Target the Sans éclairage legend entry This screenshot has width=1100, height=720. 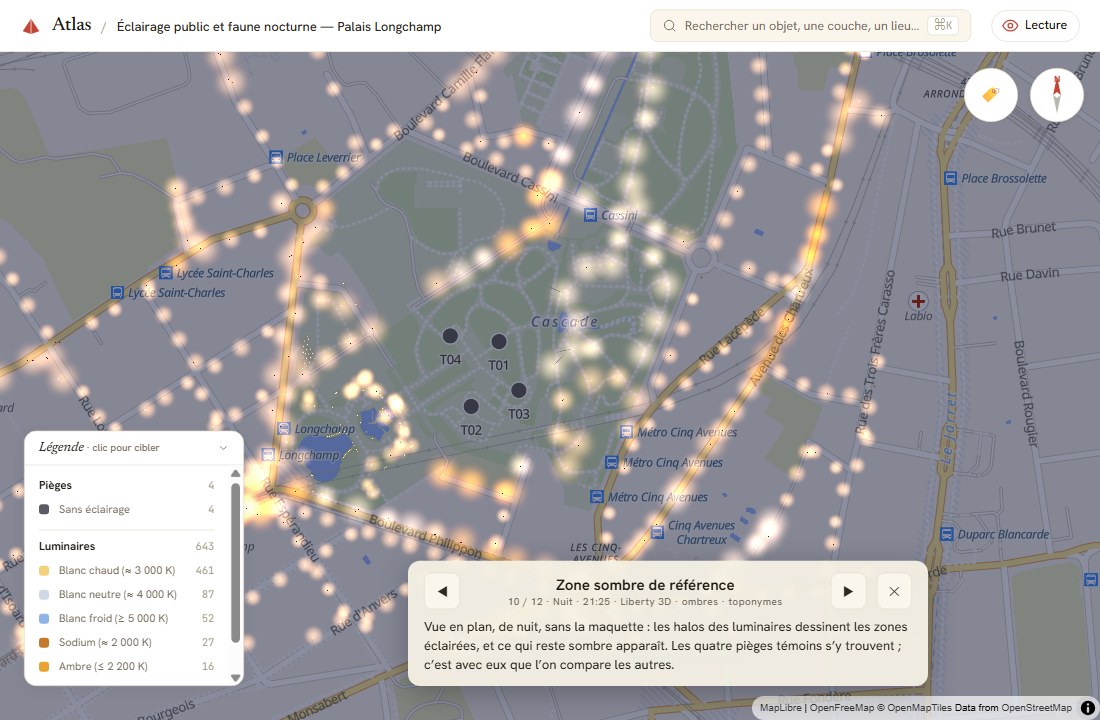pos(127,509)
